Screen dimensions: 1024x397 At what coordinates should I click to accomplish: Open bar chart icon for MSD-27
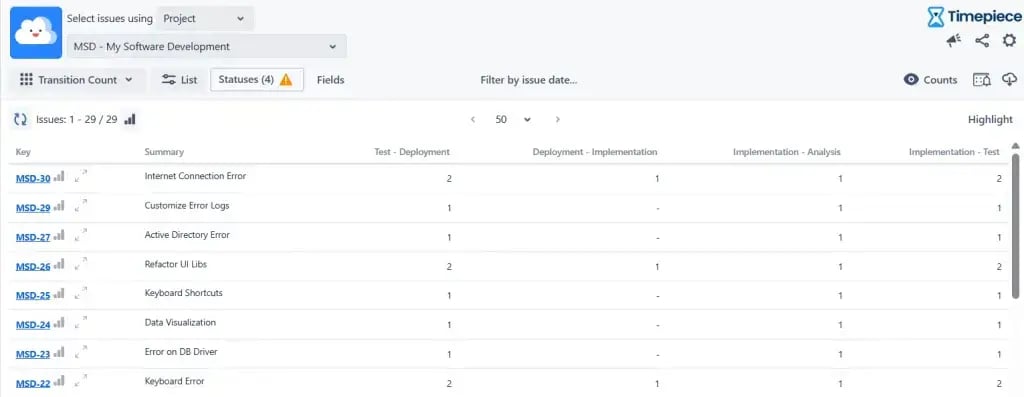point(59,235)
